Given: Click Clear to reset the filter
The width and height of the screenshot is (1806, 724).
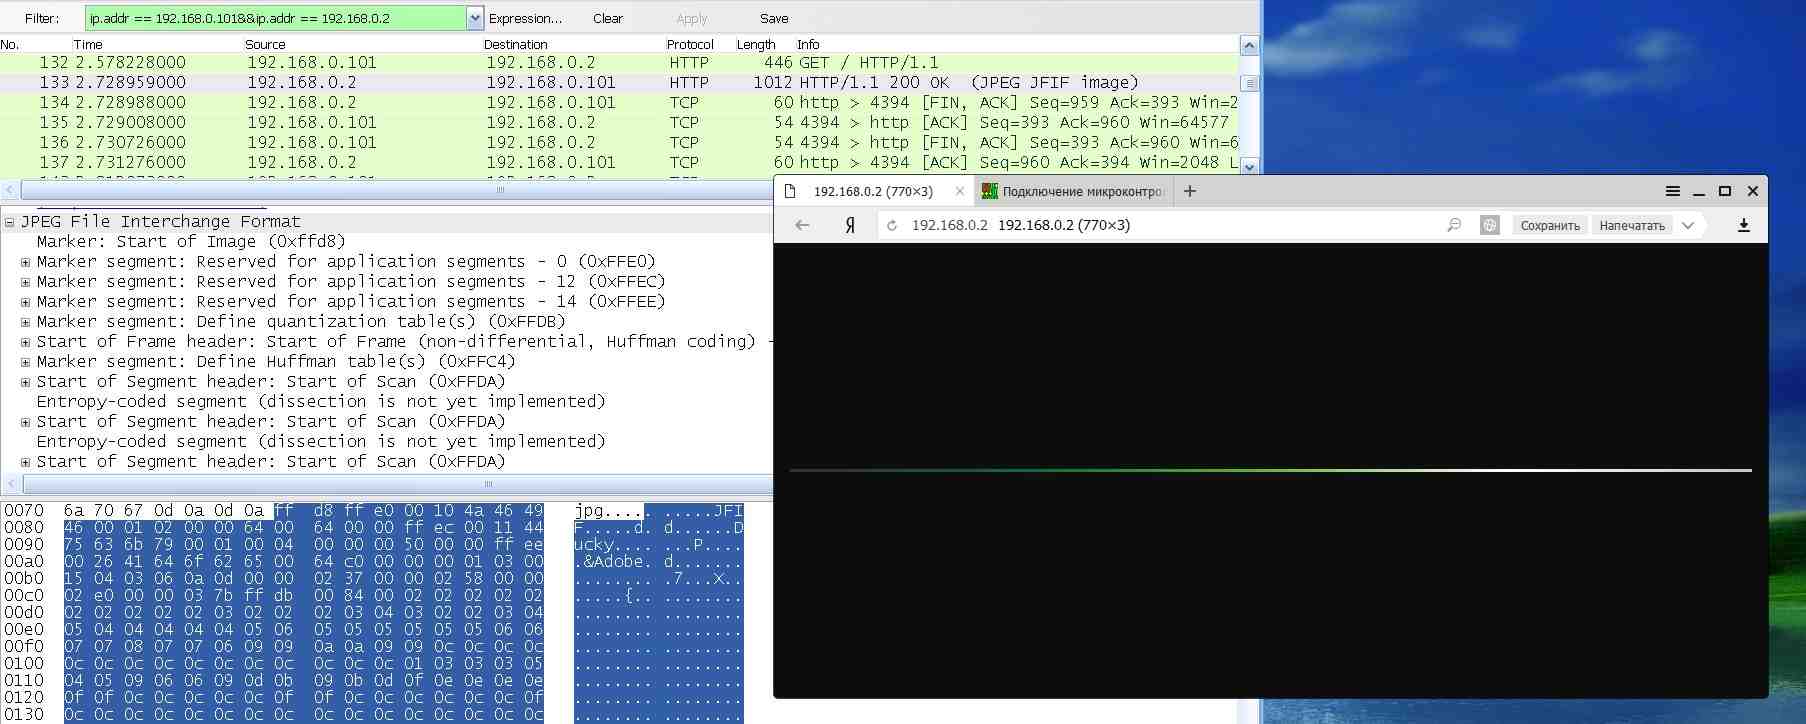Looking at the screenshot, I should click(x=607, y=18).
